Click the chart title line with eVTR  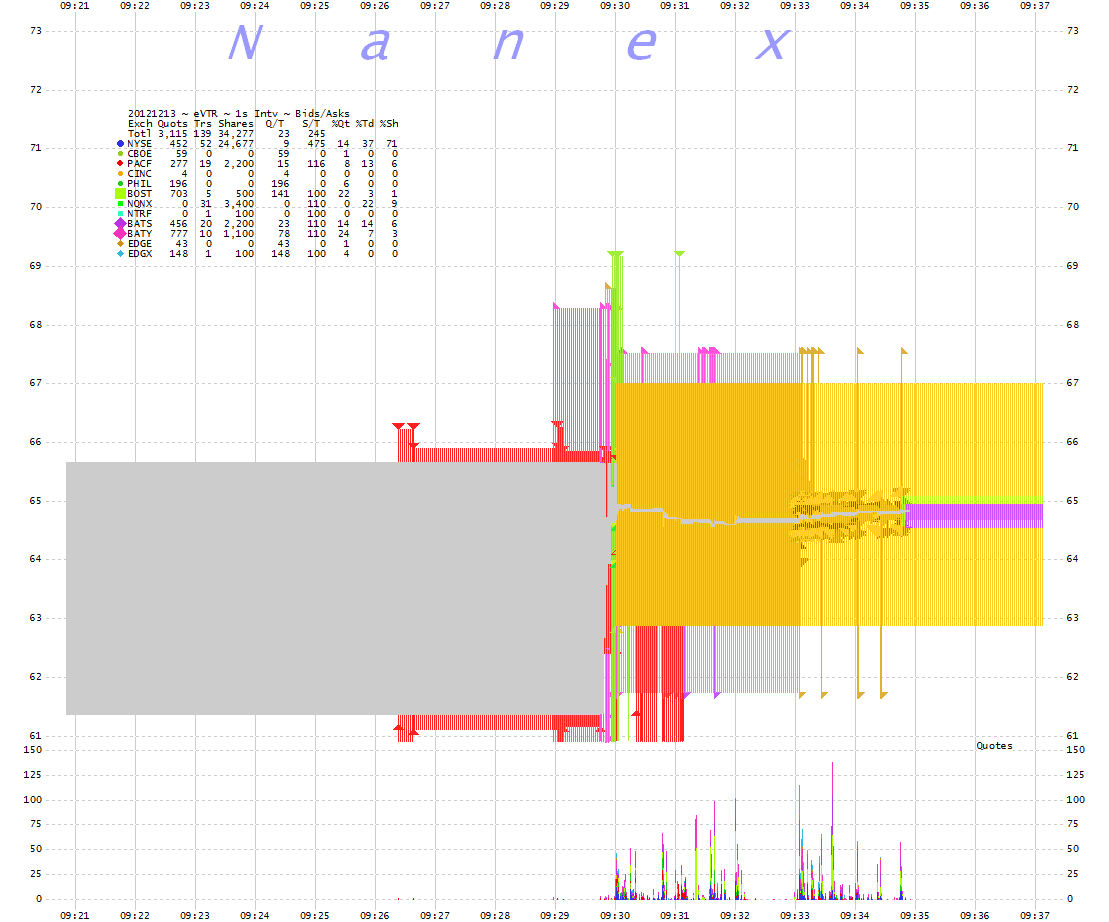[238, 113]
